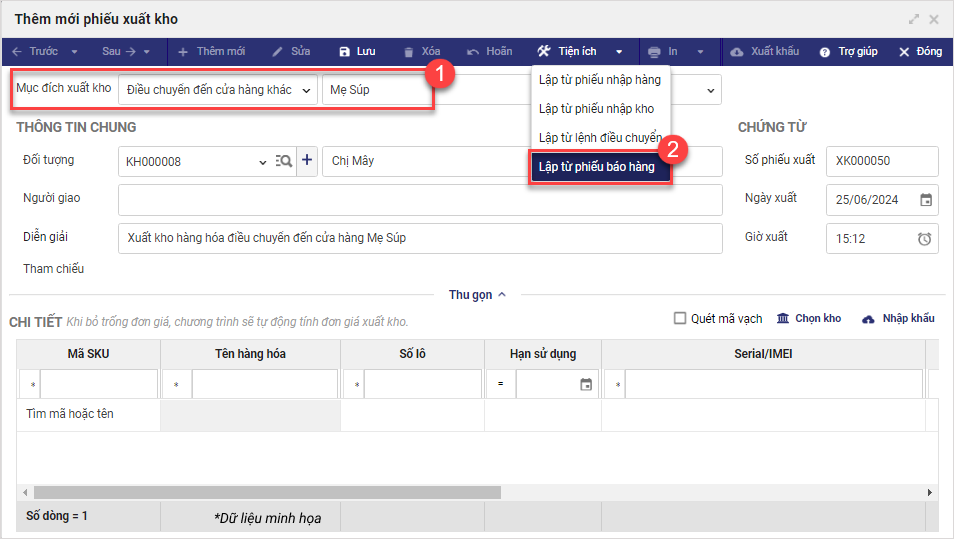
Task: Click the Đóng button in toolbar
Action: pos(921,52)
